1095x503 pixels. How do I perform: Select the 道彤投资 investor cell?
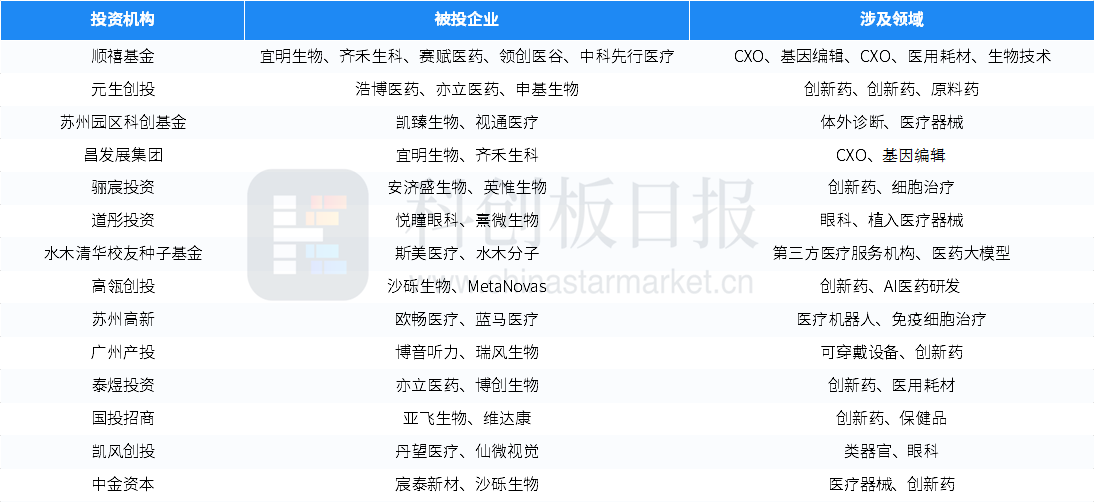122,221
